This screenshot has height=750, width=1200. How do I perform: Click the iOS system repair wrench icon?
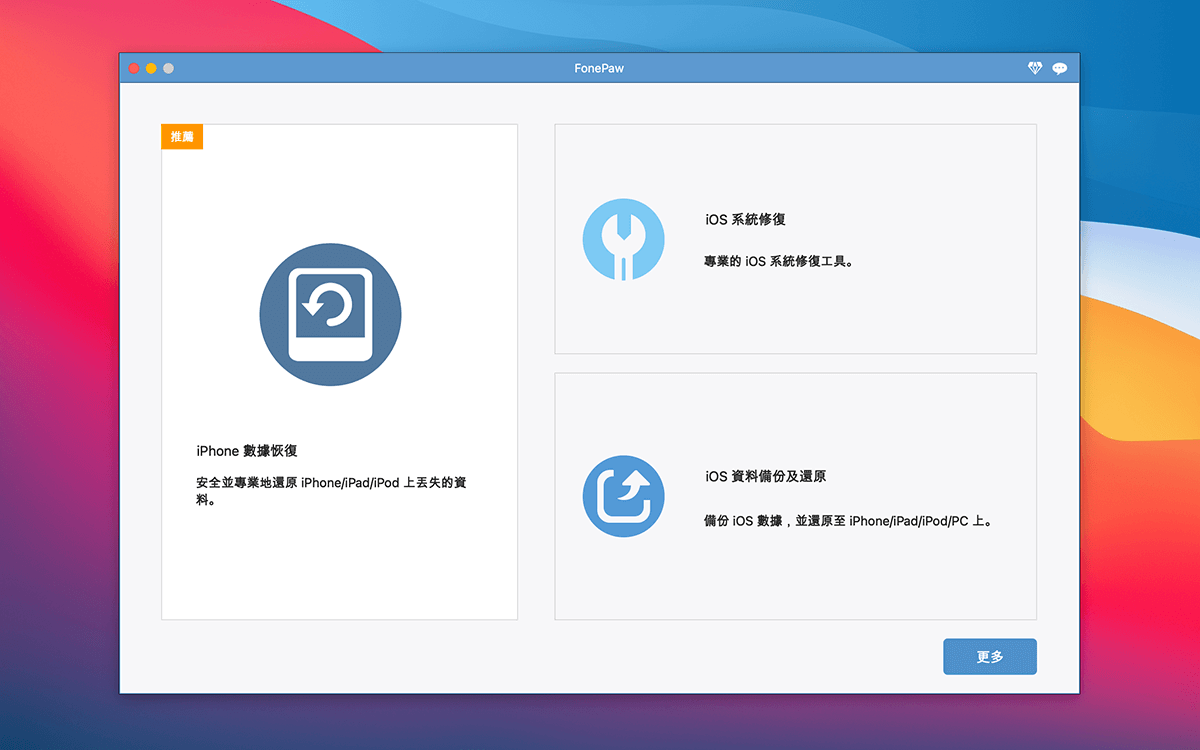[623, 239]
